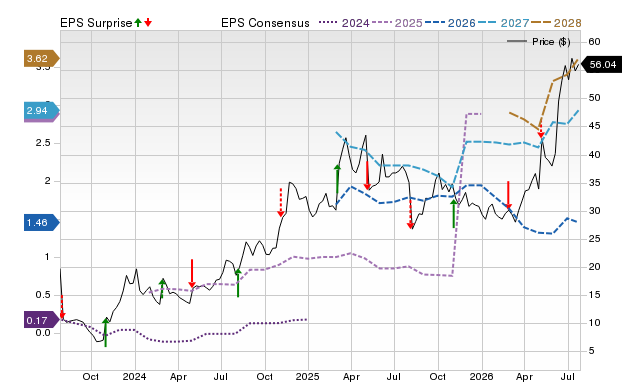Click the 40 label on the price axis
Screen dimensions: 640x382
pyautogui.click(x=594, y=155)
